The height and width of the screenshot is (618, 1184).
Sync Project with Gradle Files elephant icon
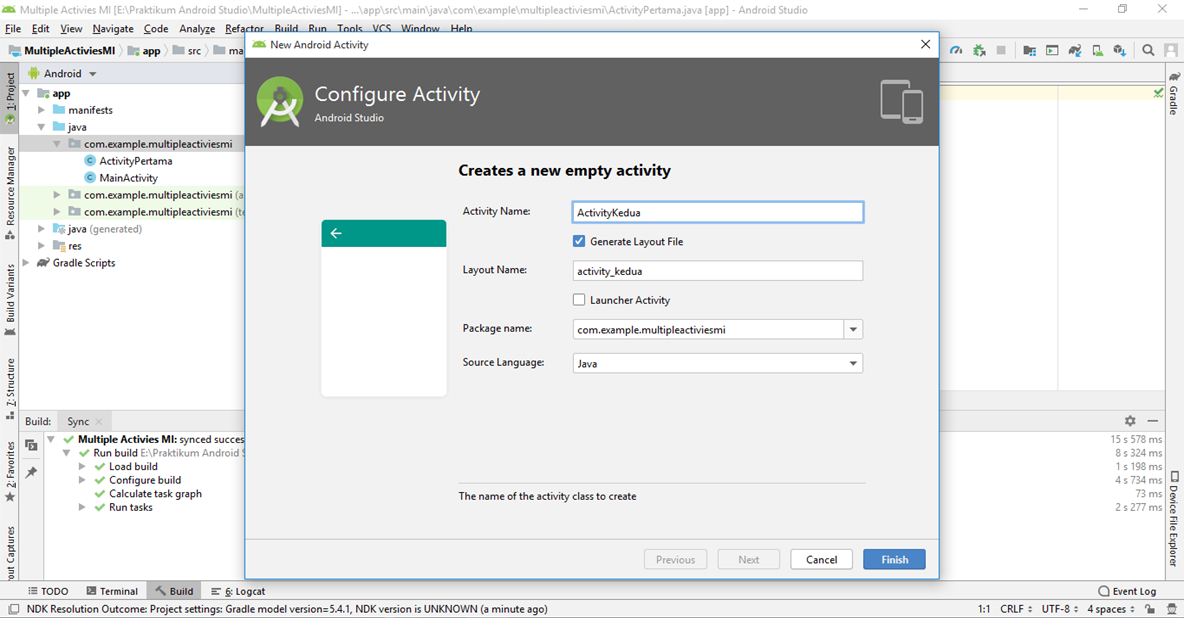pos(1075,51)
